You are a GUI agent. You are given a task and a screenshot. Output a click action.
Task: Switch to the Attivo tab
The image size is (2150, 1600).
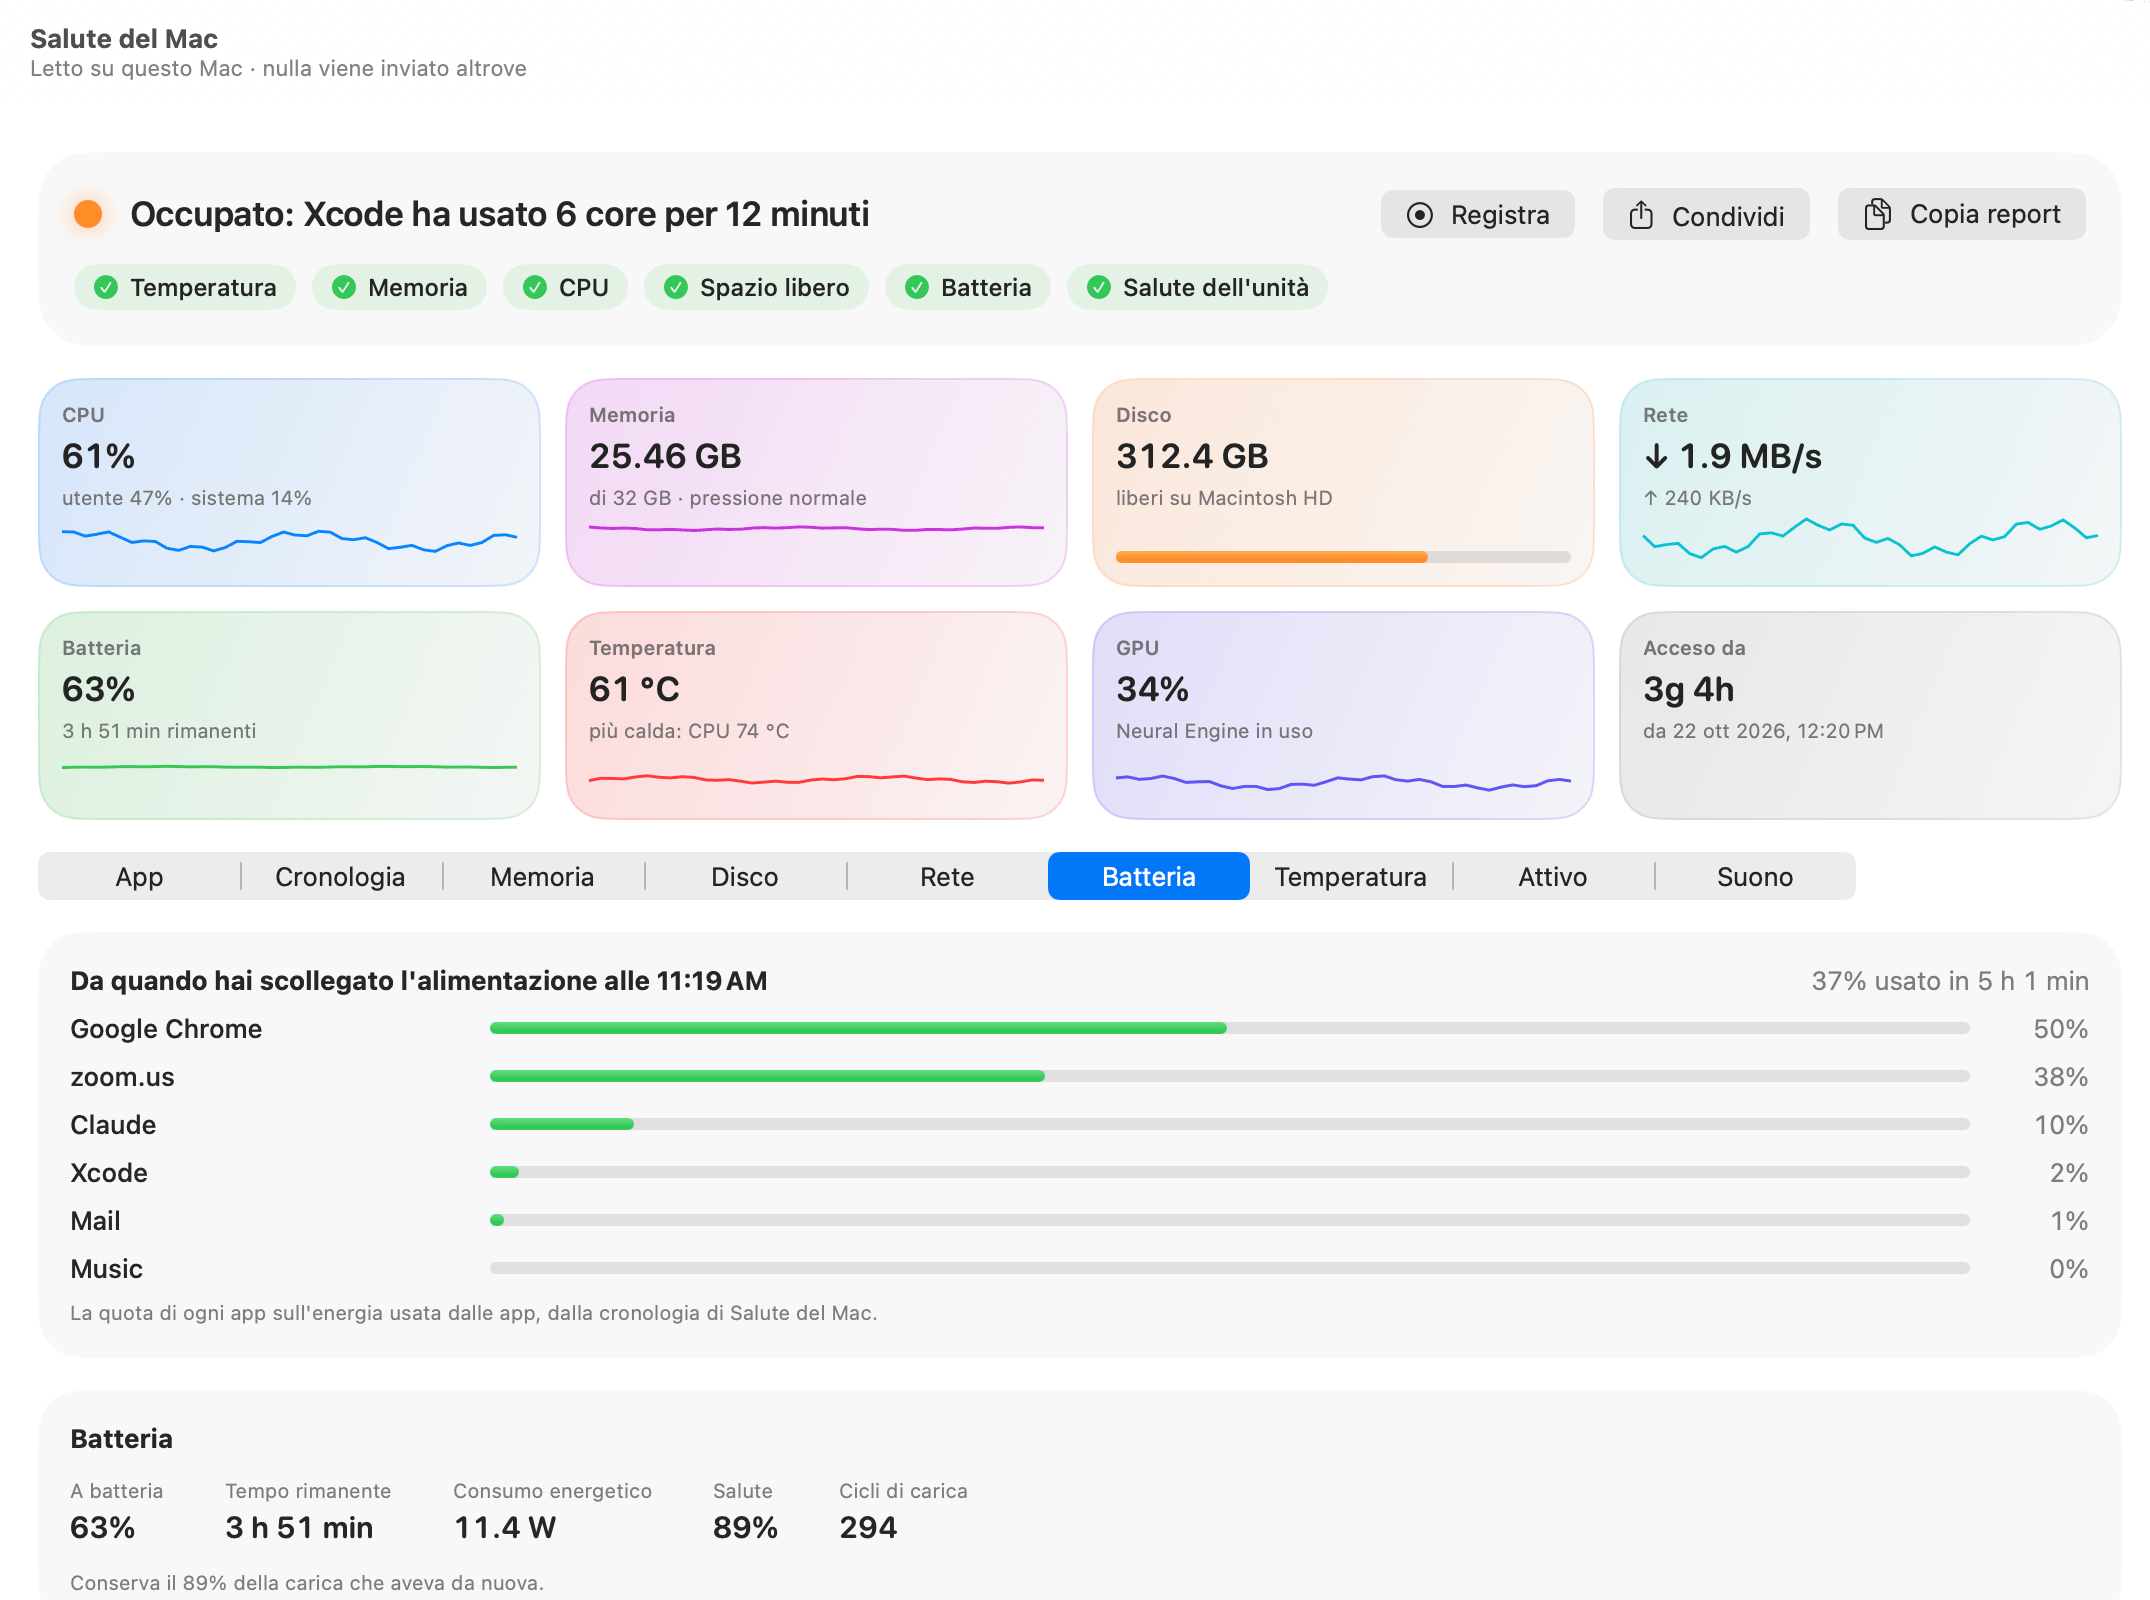1553,877
